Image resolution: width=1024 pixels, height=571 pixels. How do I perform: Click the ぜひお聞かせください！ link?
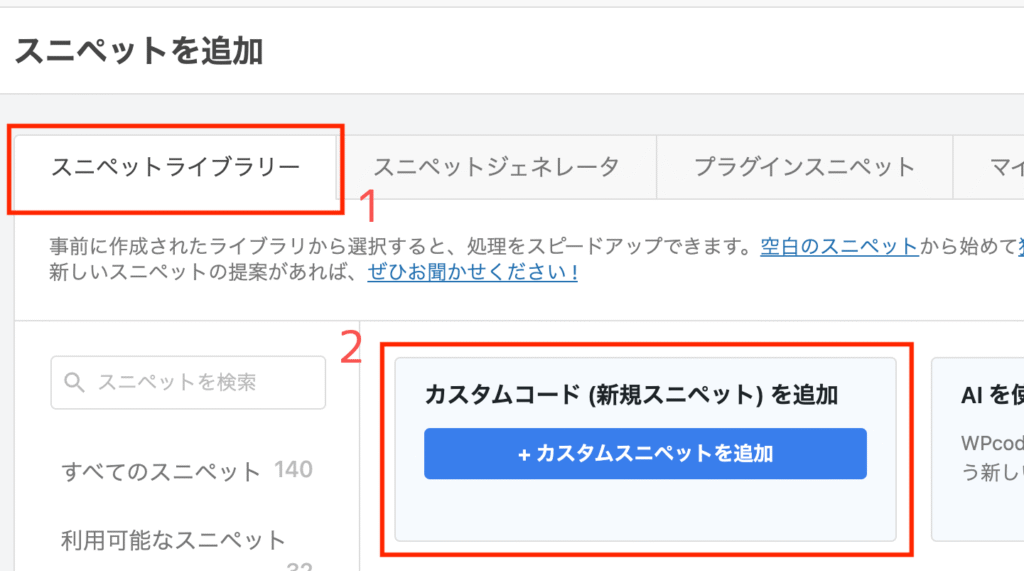coord(473,272)
